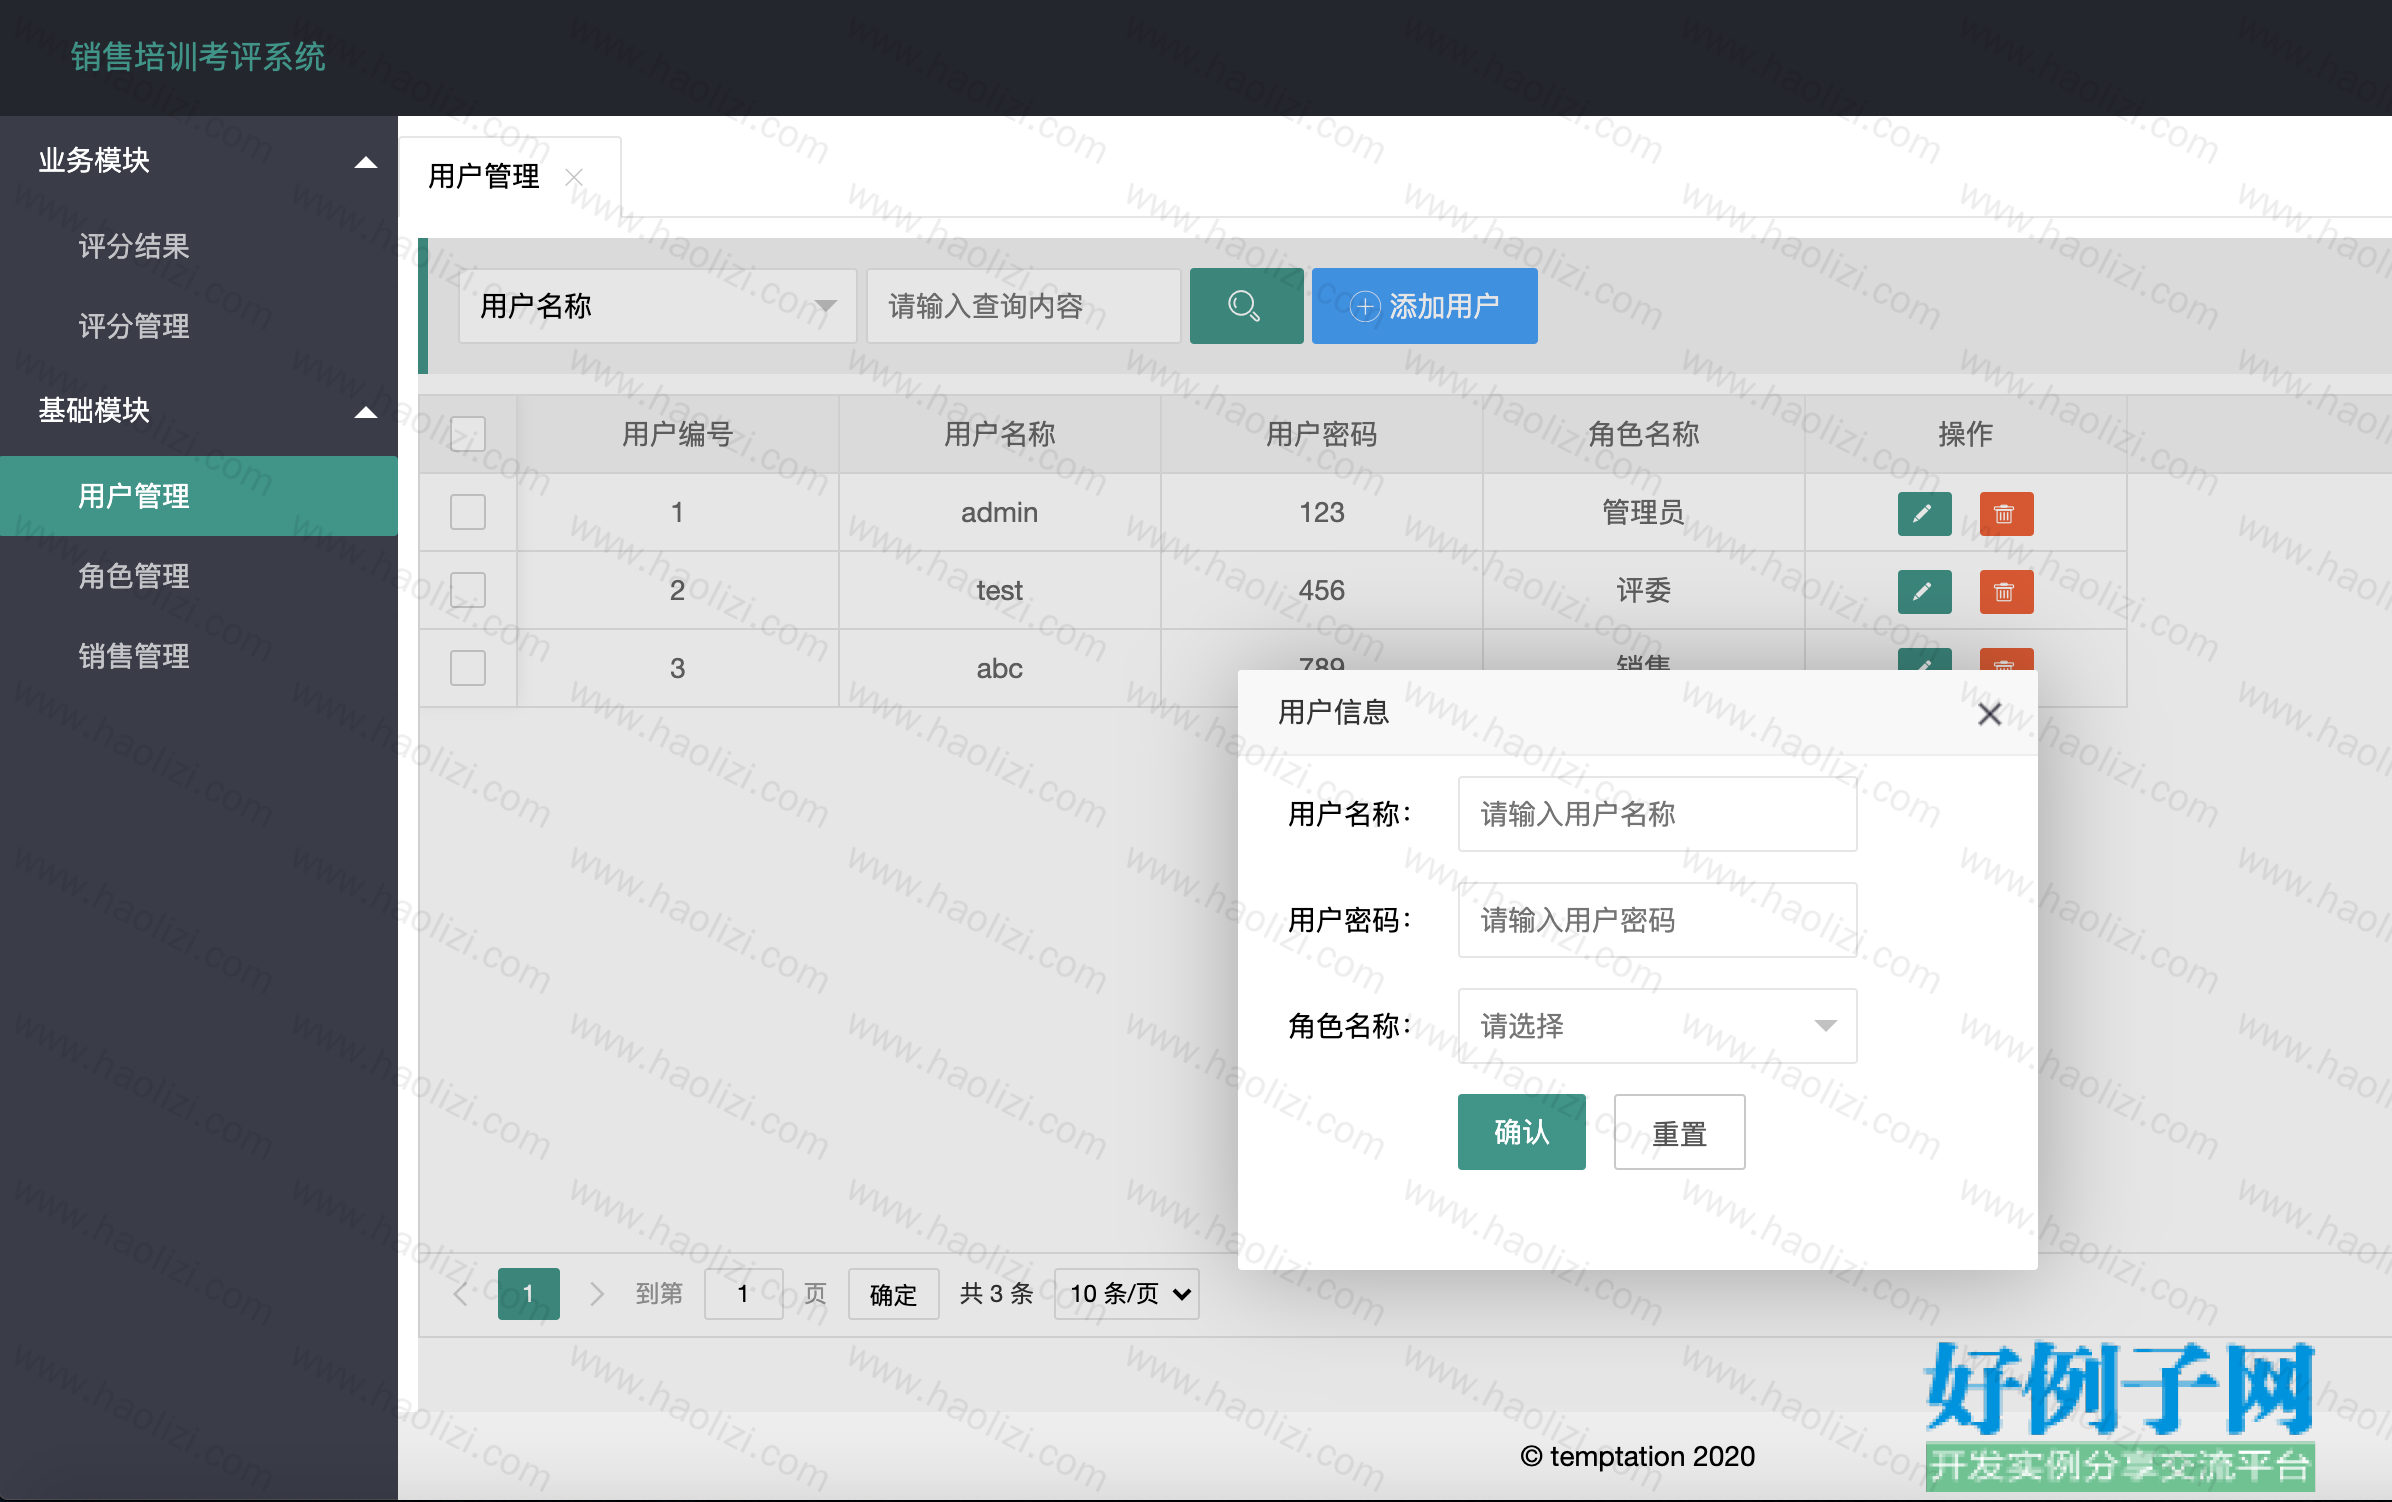Go to the next page arrow

click(x=597, y=1294)
